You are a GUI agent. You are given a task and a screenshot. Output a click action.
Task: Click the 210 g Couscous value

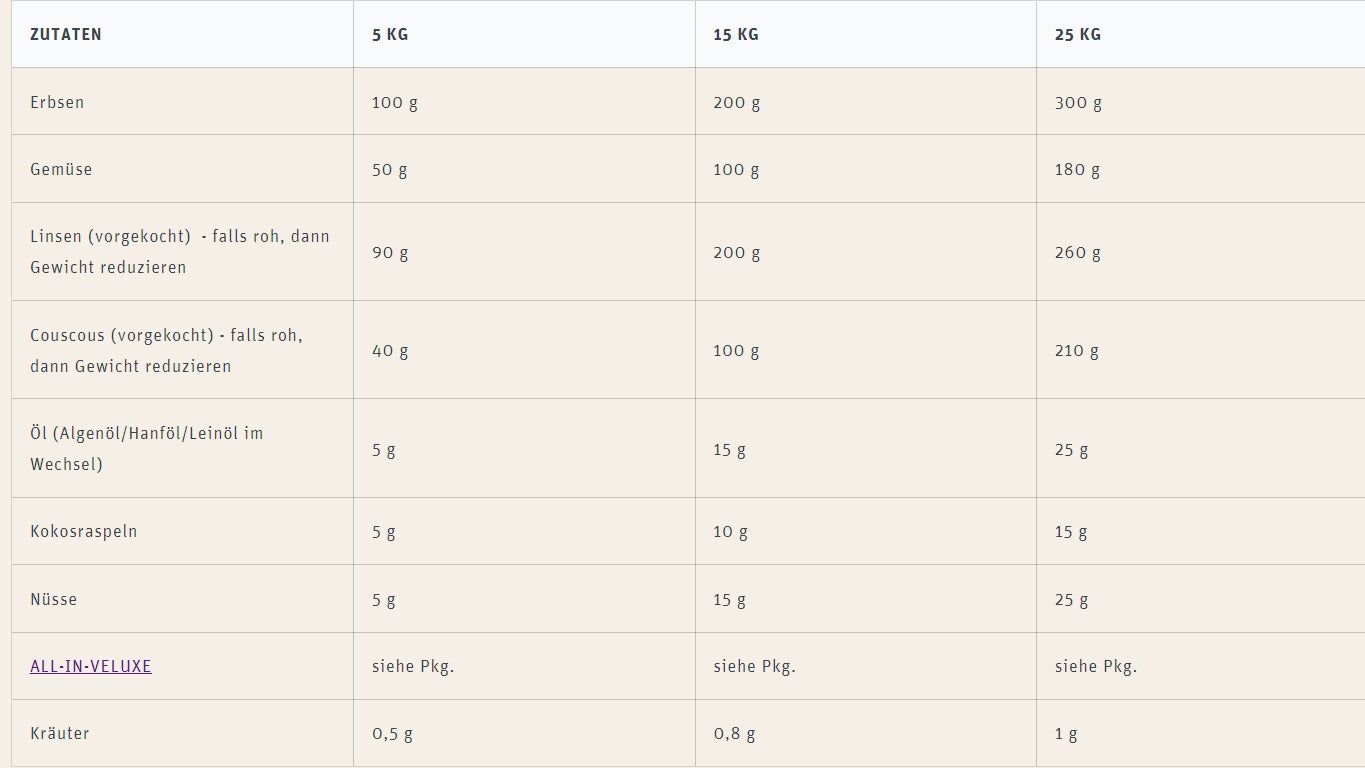[x=1077, y=350]
